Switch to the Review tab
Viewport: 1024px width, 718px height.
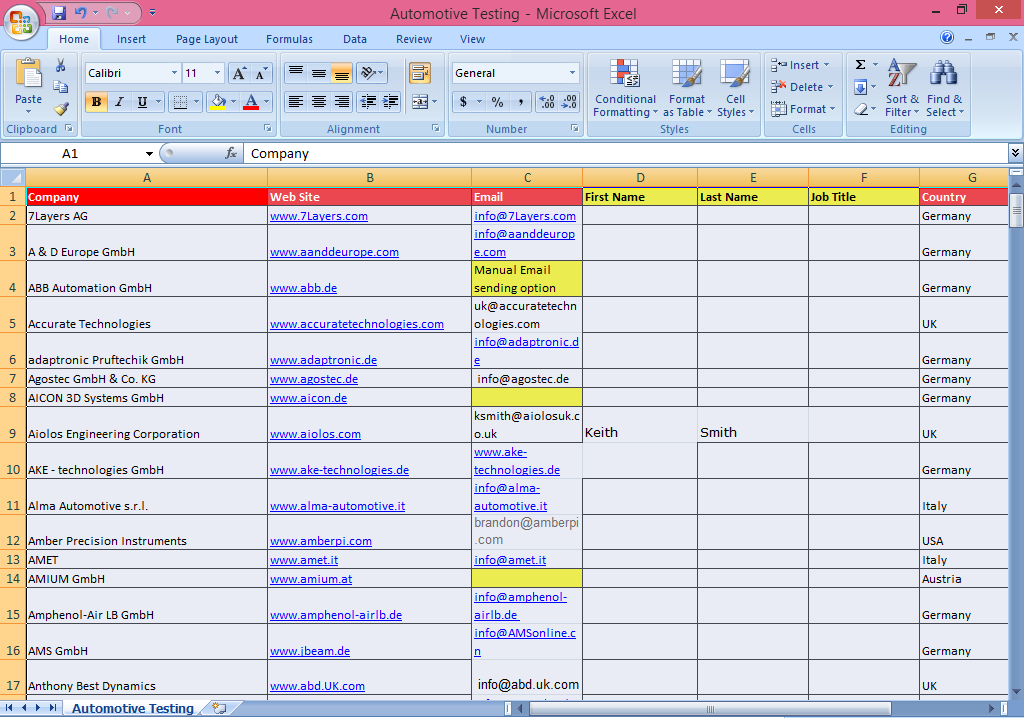pyautogui.click(x=414, y=39)
